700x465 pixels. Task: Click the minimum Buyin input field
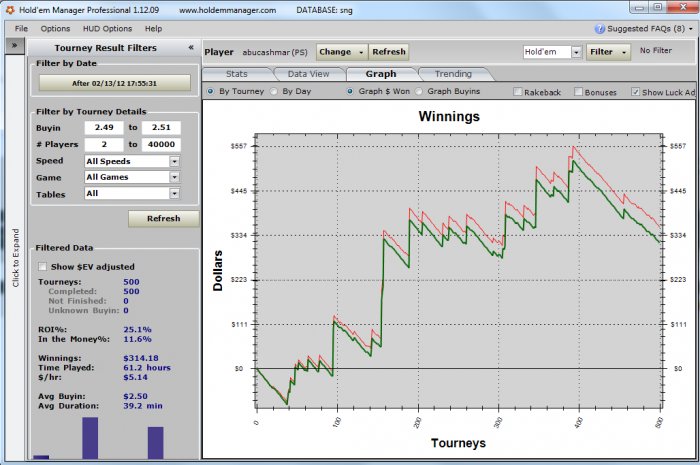pos(104,128)
